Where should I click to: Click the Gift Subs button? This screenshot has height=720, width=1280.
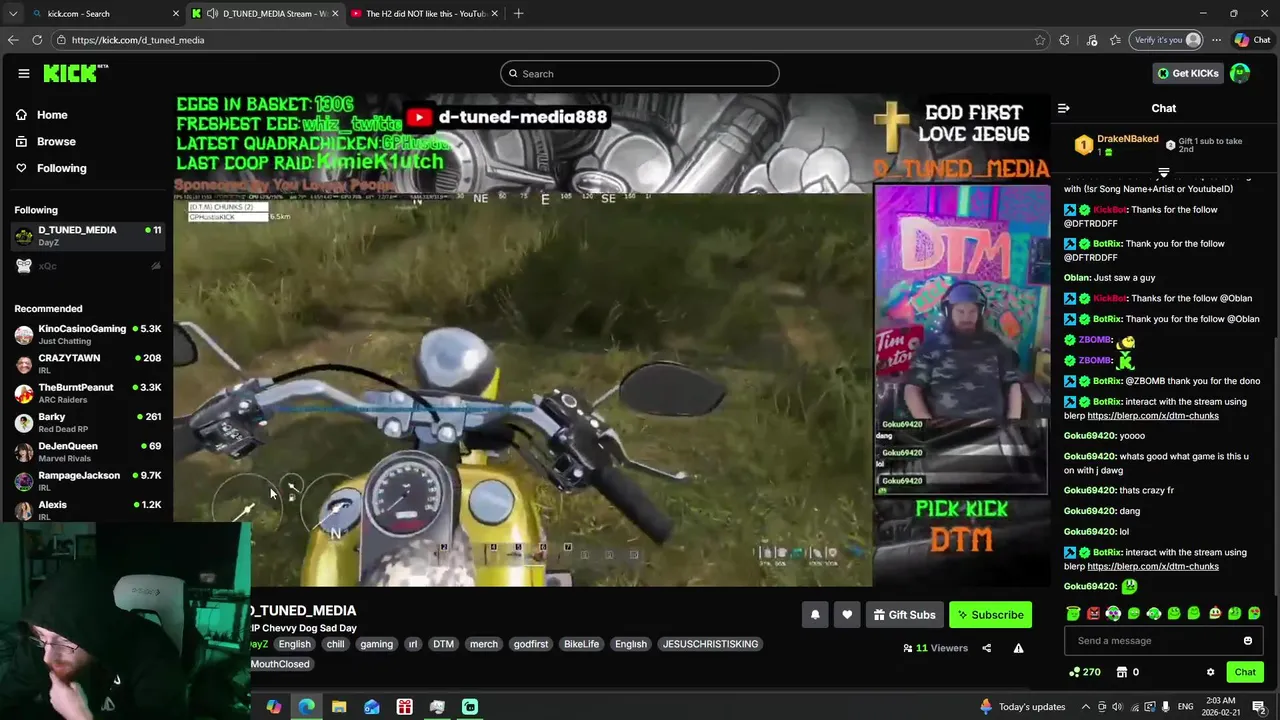point(904,615)
